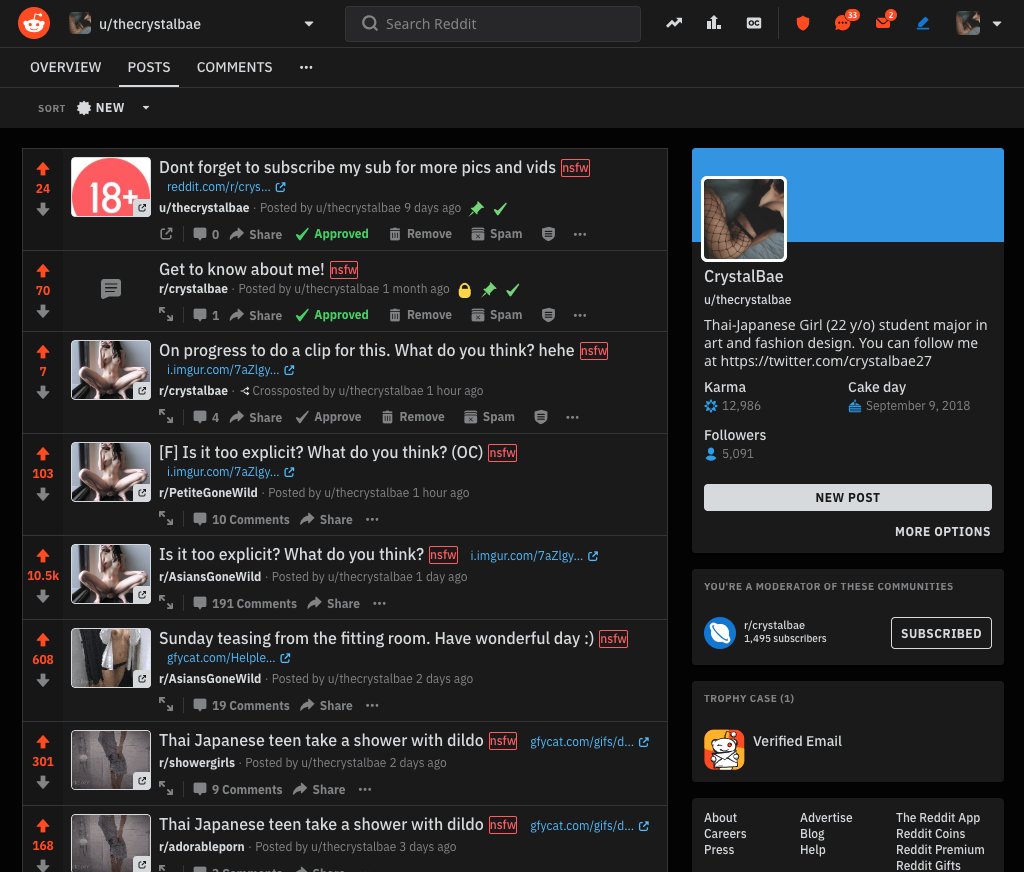Upvote the 'Dont forget to subscribe' post

tap(43, 169)
